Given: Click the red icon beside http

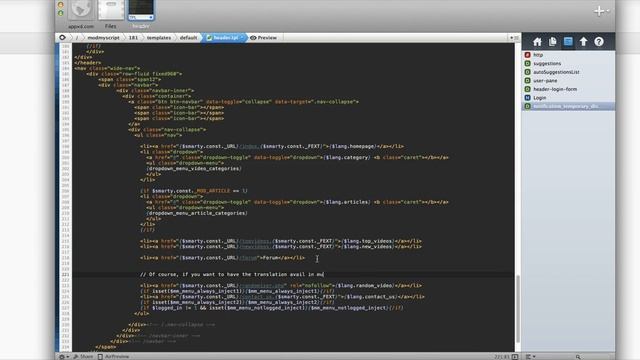Looking at the screenshot, I should tap(527, 55).
